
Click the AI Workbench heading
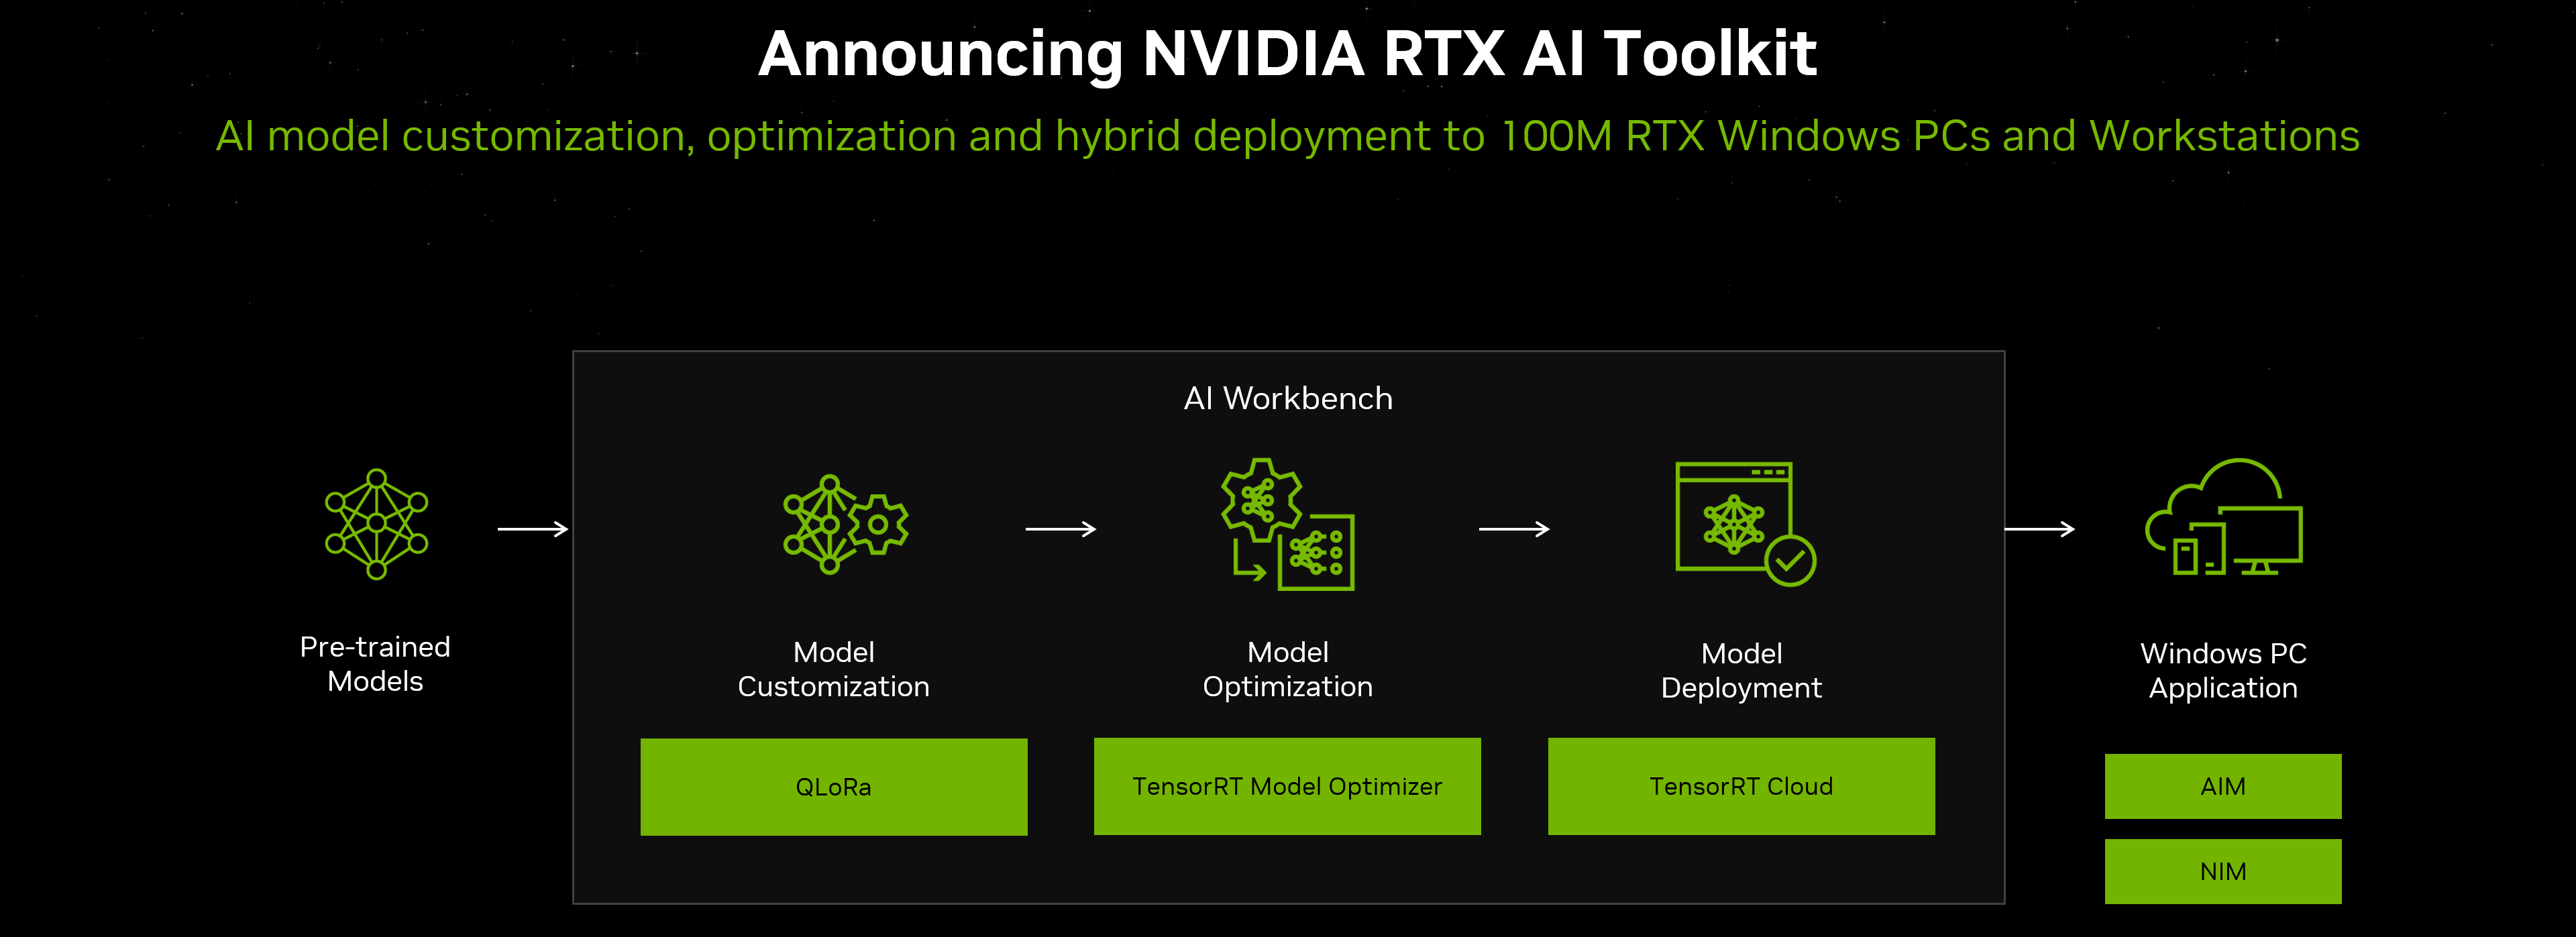click(1288, 398)
